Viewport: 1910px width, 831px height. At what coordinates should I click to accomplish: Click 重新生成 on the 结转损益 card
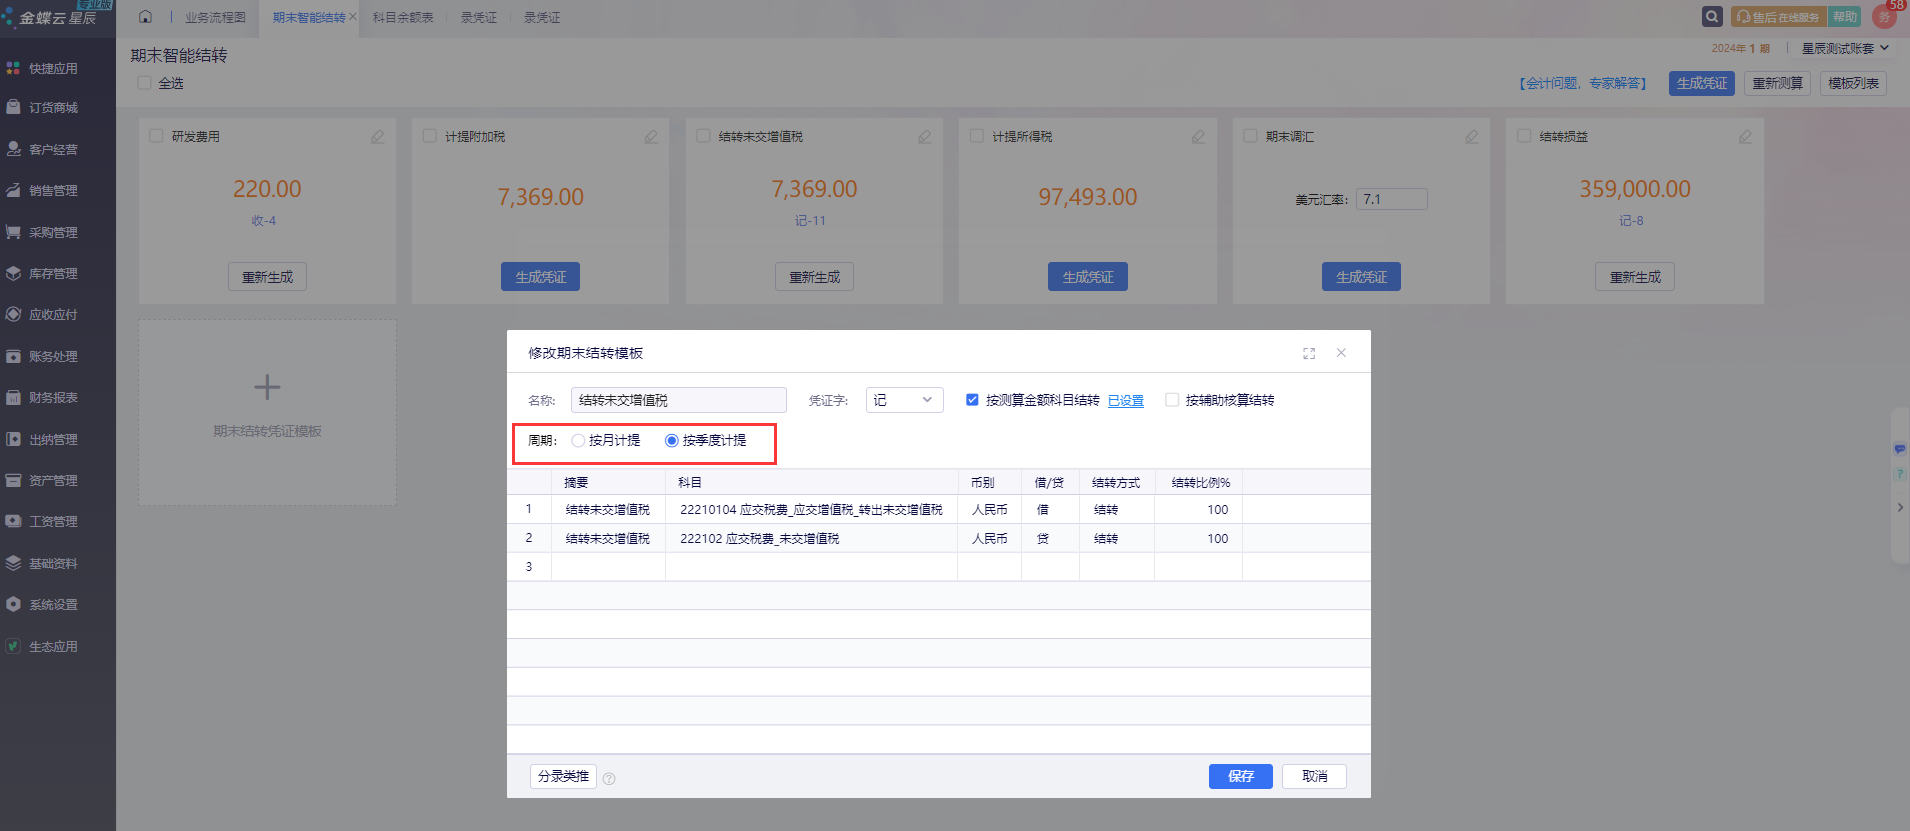click(x=1635, y=277)
